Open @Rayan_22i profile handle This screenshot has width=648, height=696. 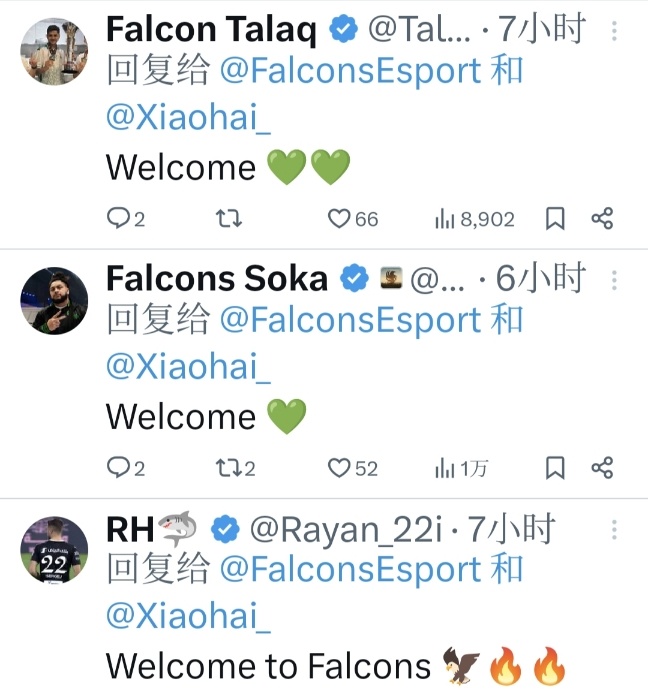(347, 530)
